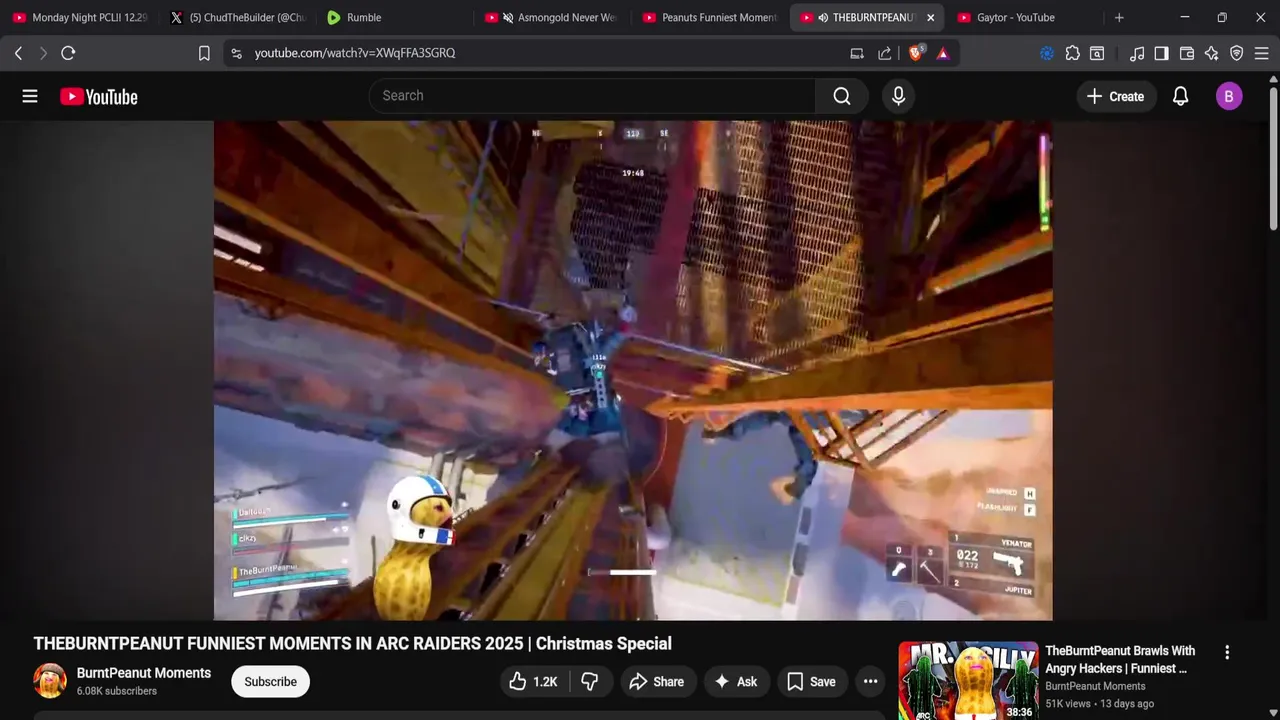This screenshot has height=720, width=1280.
Task: Focus the browser address bar URL
Action: [355, 53]
